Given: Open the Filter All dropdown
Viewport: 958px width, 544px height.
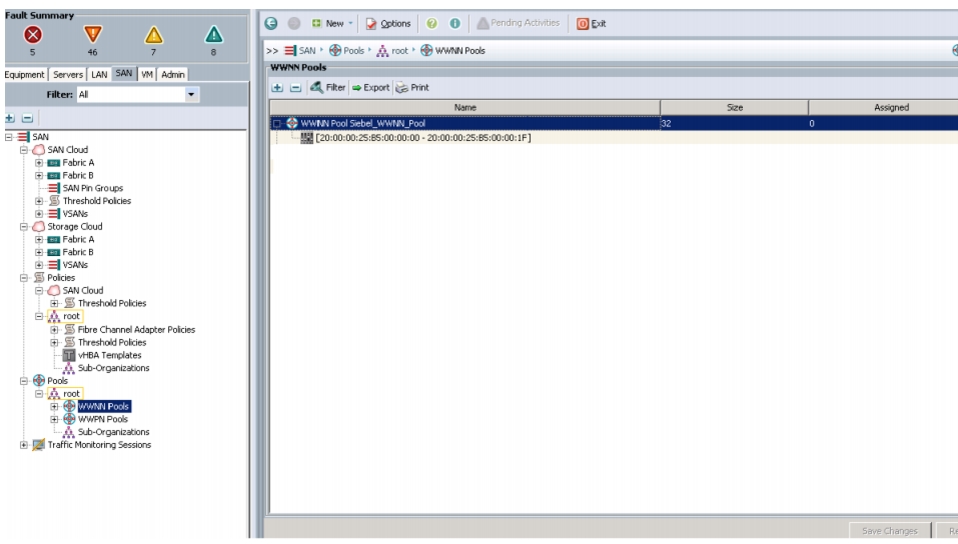Looking at the screenshot, I should click(191, 95).
